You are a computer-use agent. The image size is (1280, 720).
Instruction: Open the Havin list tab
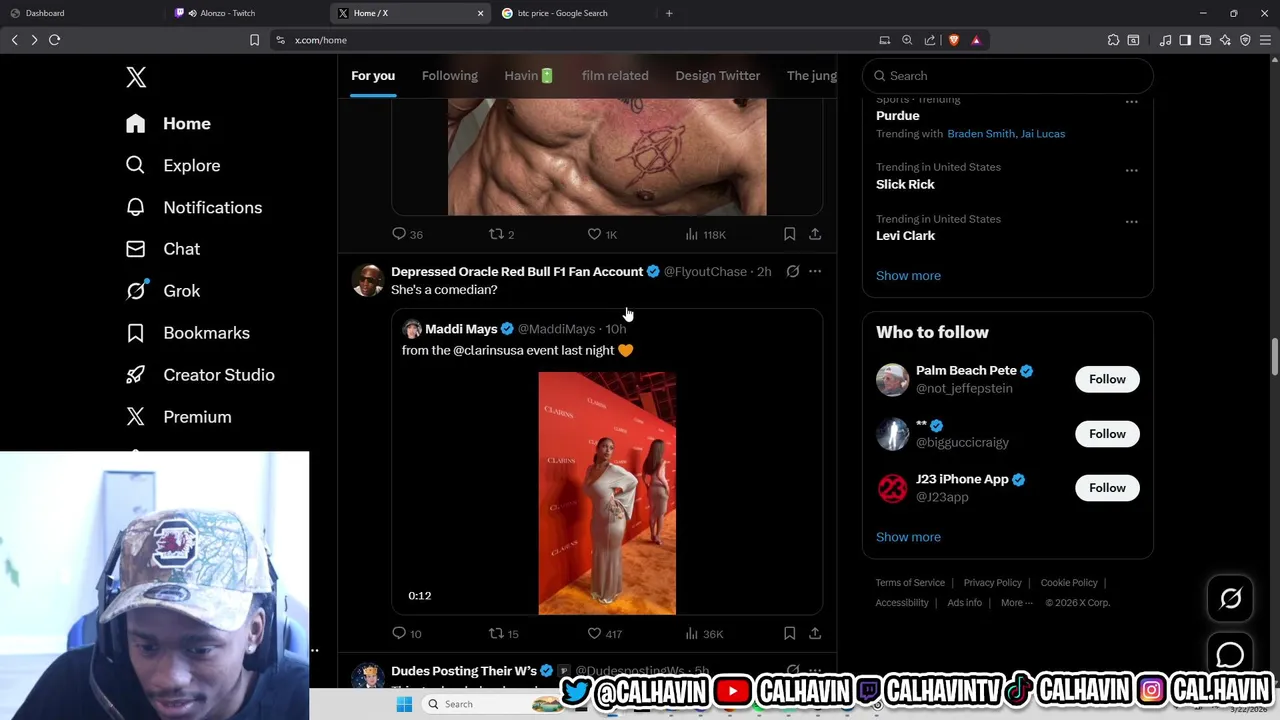tap(529, 76)
